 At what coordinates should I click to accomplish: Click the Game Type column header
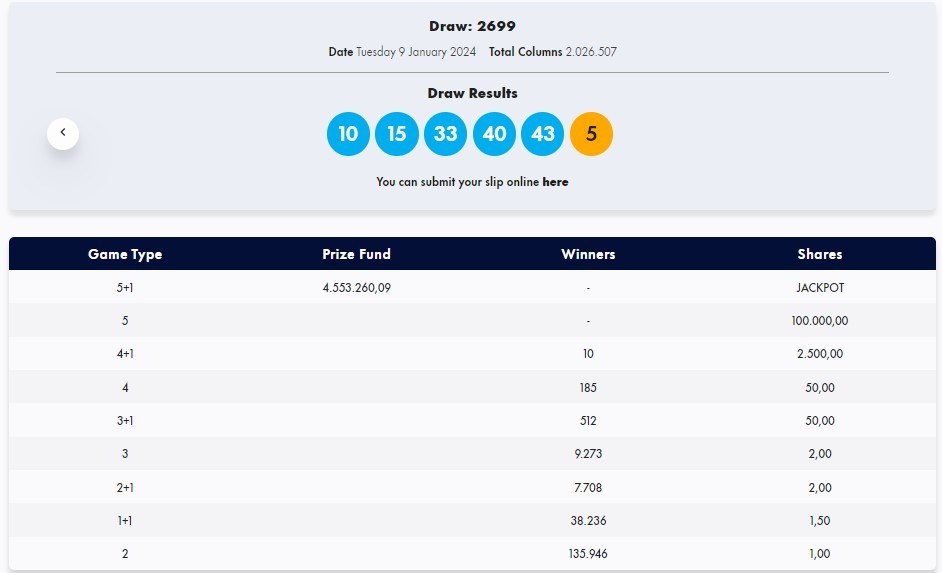[x=125, y=254]
